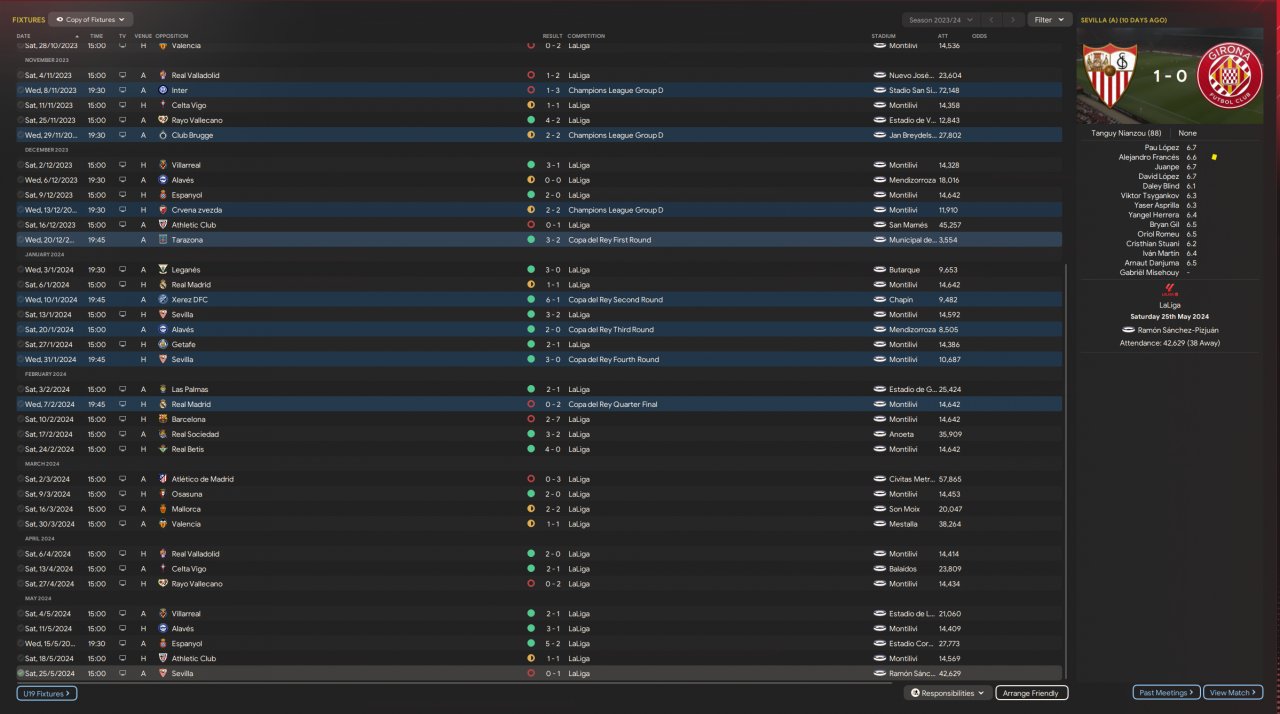Click Rayo Vallecano badge on 25/11/2023 row
The width and height of the screenshot is (1280, 714).
[x=163, y=120]
